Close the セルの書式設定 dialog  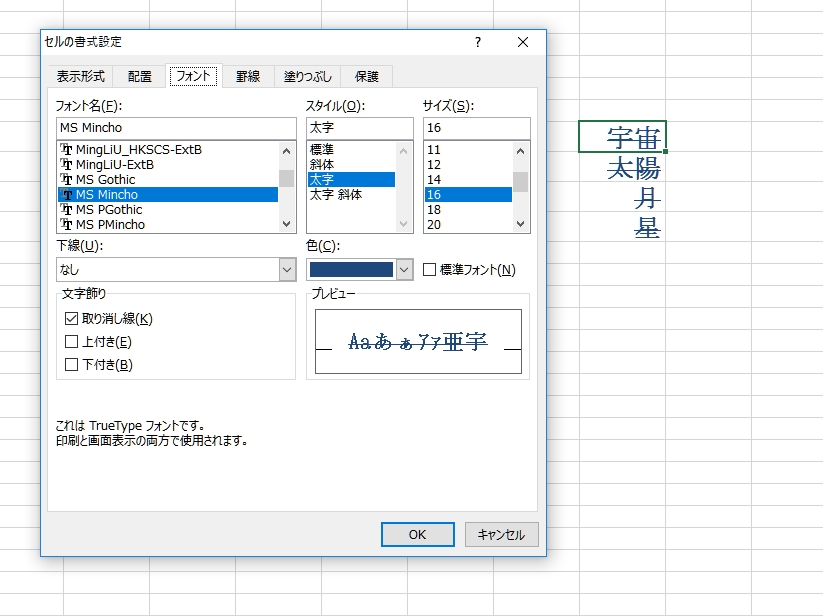point(522,42)
